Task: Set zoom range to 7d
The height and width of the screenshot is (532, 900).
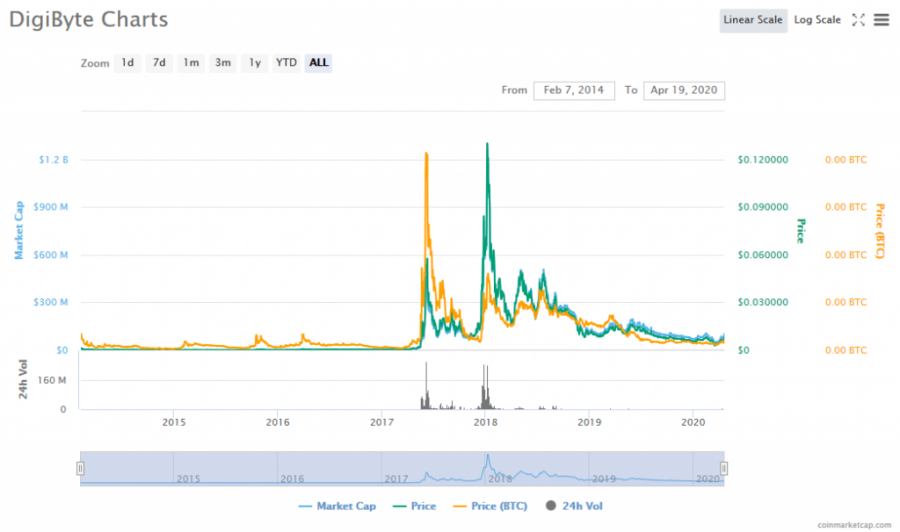Action: [159, 63]
